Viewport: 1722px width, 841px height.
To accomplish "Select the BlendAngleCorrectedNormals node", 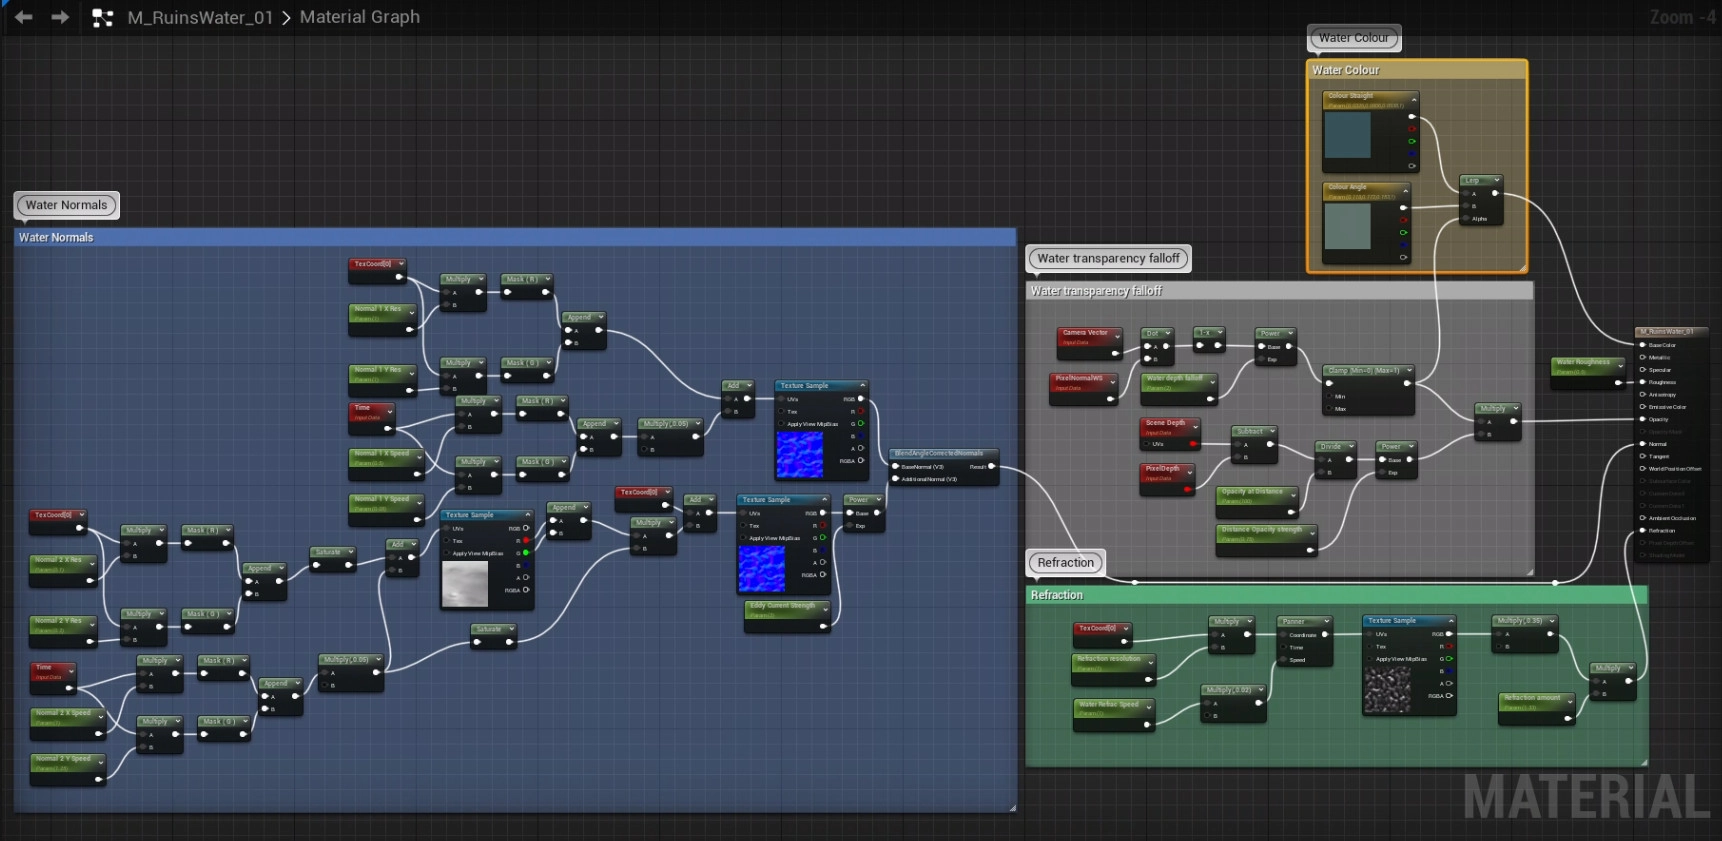I will pyautogui.click(x=938, y=454).
